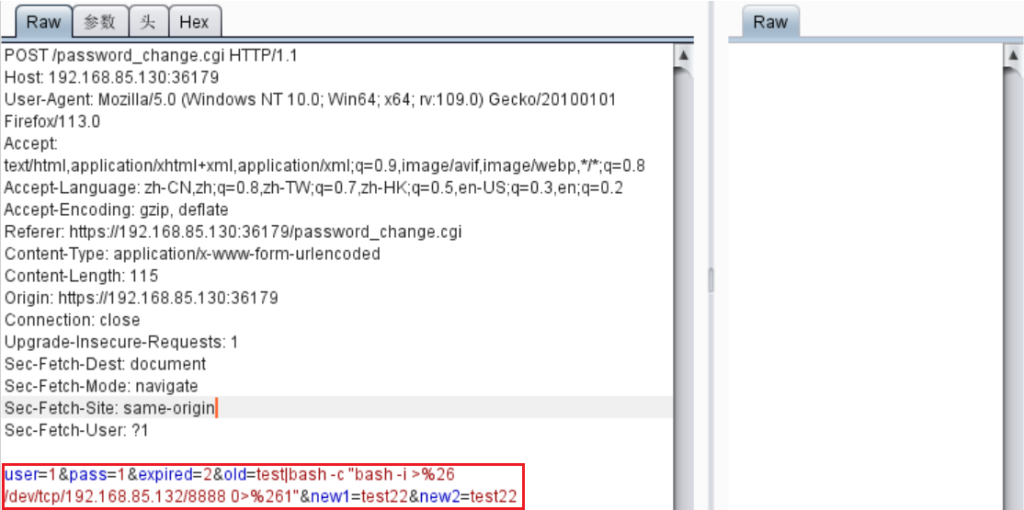The image size is (1024, 510).
Task: Click the 'Sec-Fetch-Site: same-origin' line
Action: click(x=109, y=408)
